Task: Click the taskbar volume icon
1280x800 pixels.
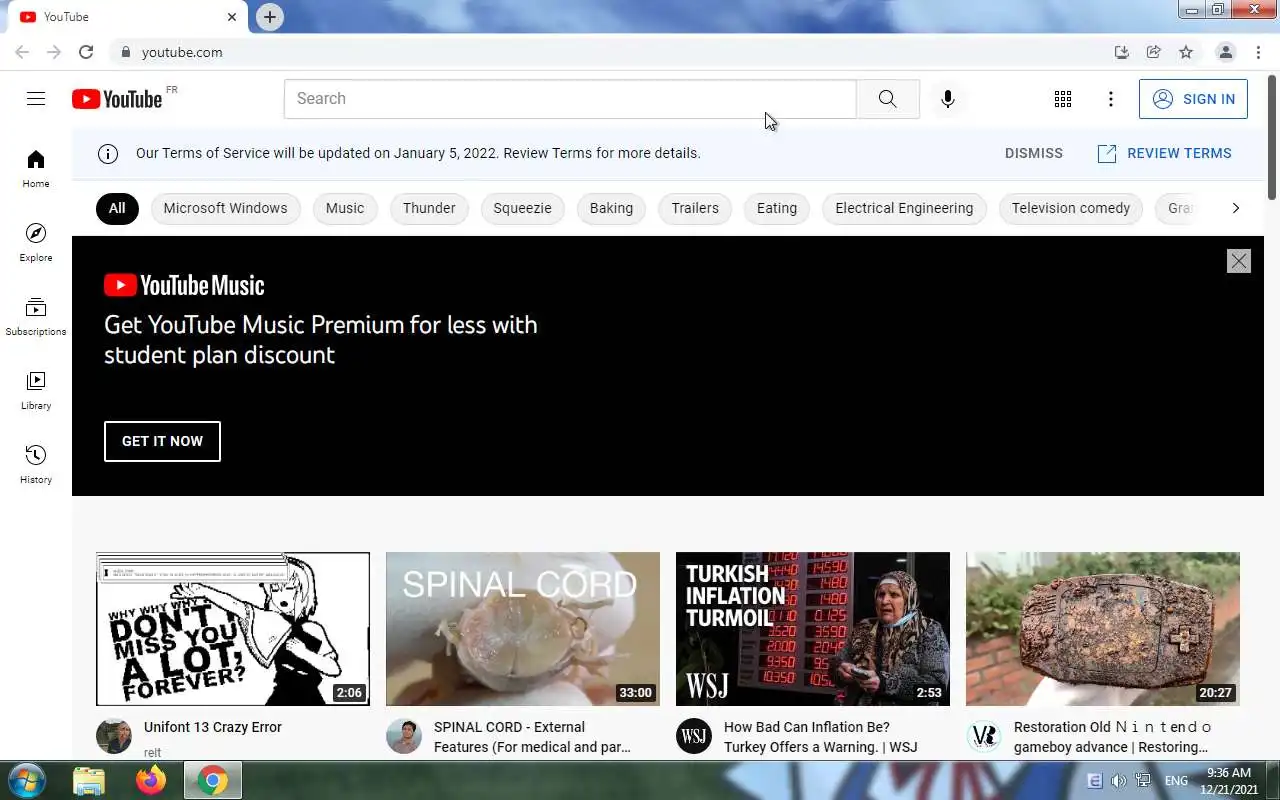Action: (x=1119, y=781)
